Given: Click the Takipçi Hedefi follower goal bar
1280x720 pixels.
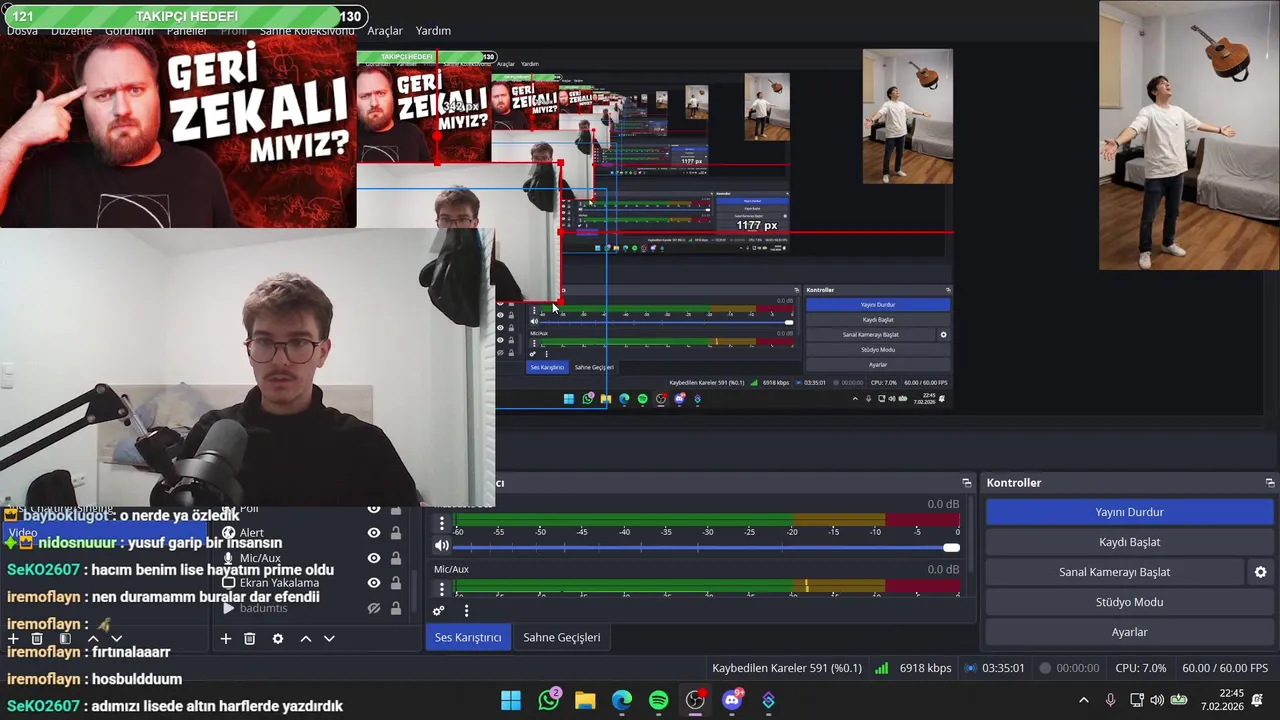Looking at the screenshot, I should point(186,17).
